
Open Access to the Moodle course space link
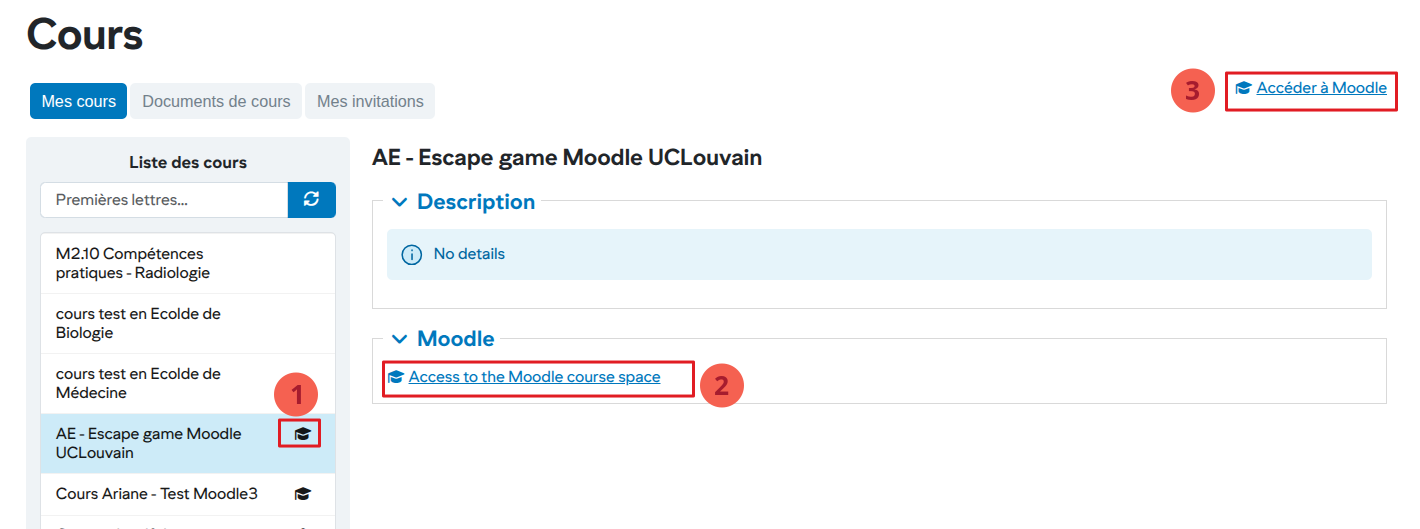click(x=534, y=377)
